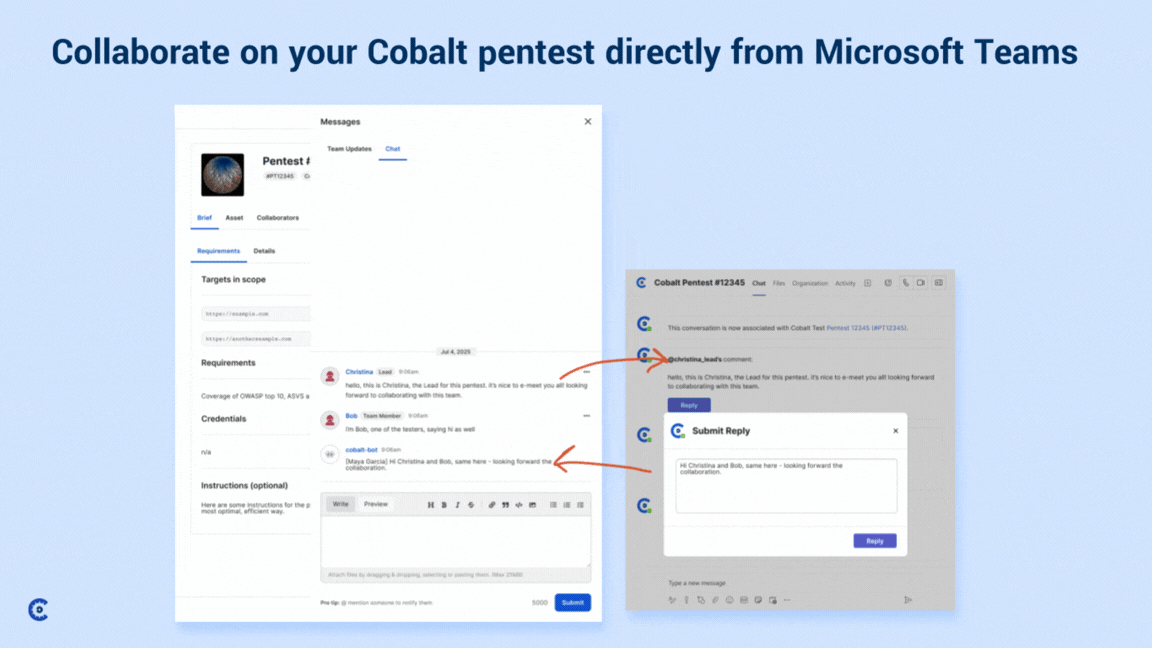This screenshot has height=648, width=1152.
Task: Open the sticker picker in Teams compose bar
Action: click(x=758, y=600)
